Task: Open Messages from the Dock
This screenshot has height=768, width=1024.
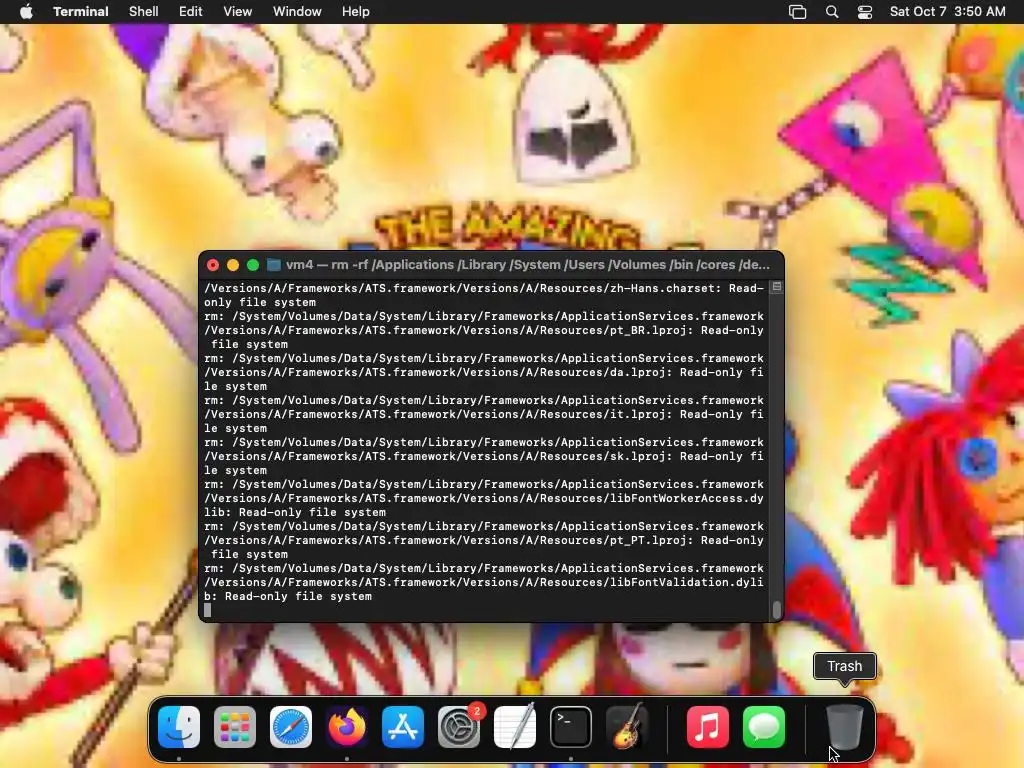Action: point(764,727)
